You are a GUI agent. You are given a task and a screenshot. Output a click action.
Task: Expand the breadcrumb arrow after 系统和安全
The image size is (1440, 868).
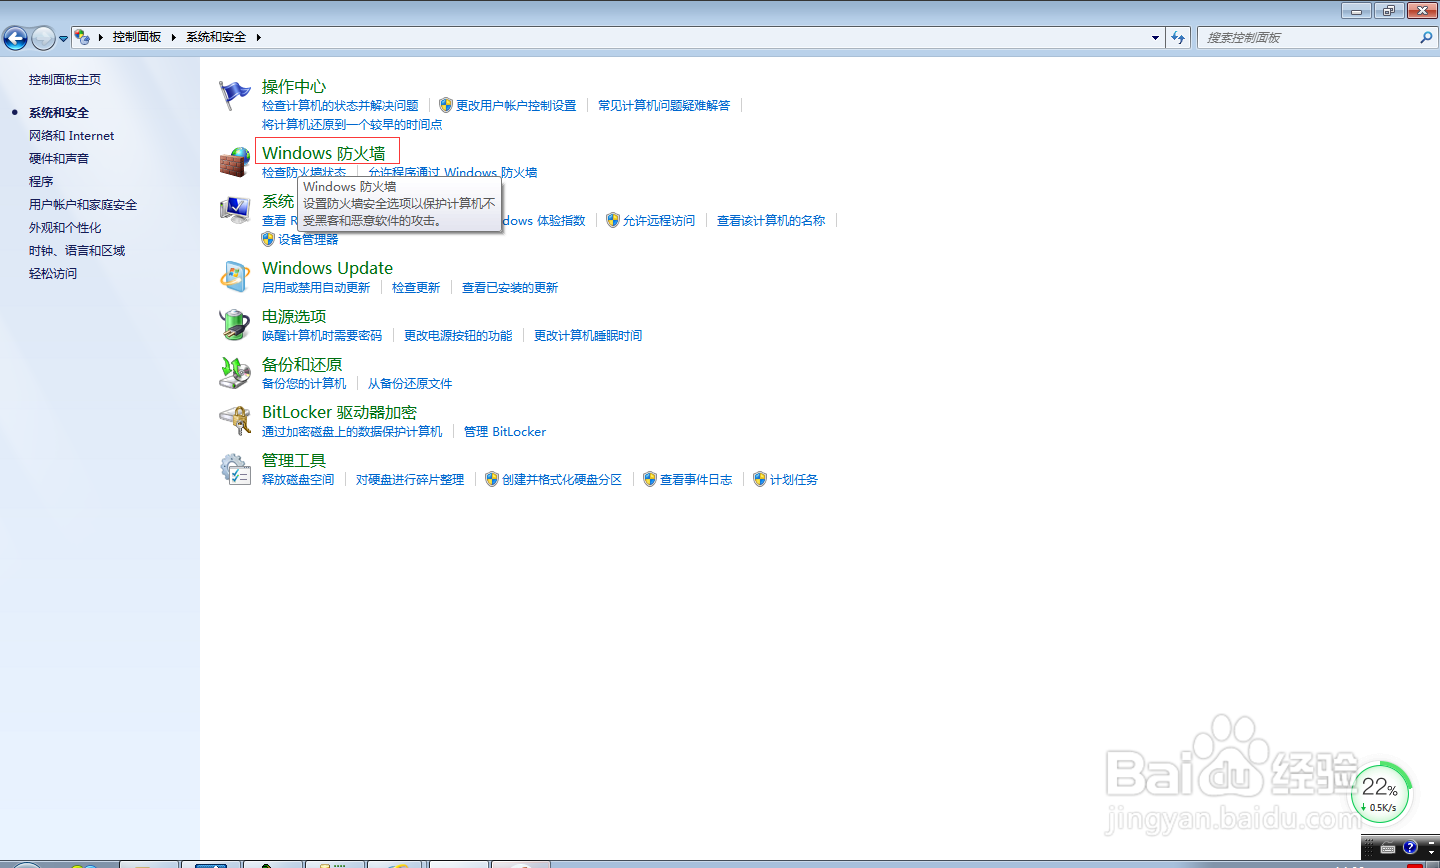(x=258, y=37)
